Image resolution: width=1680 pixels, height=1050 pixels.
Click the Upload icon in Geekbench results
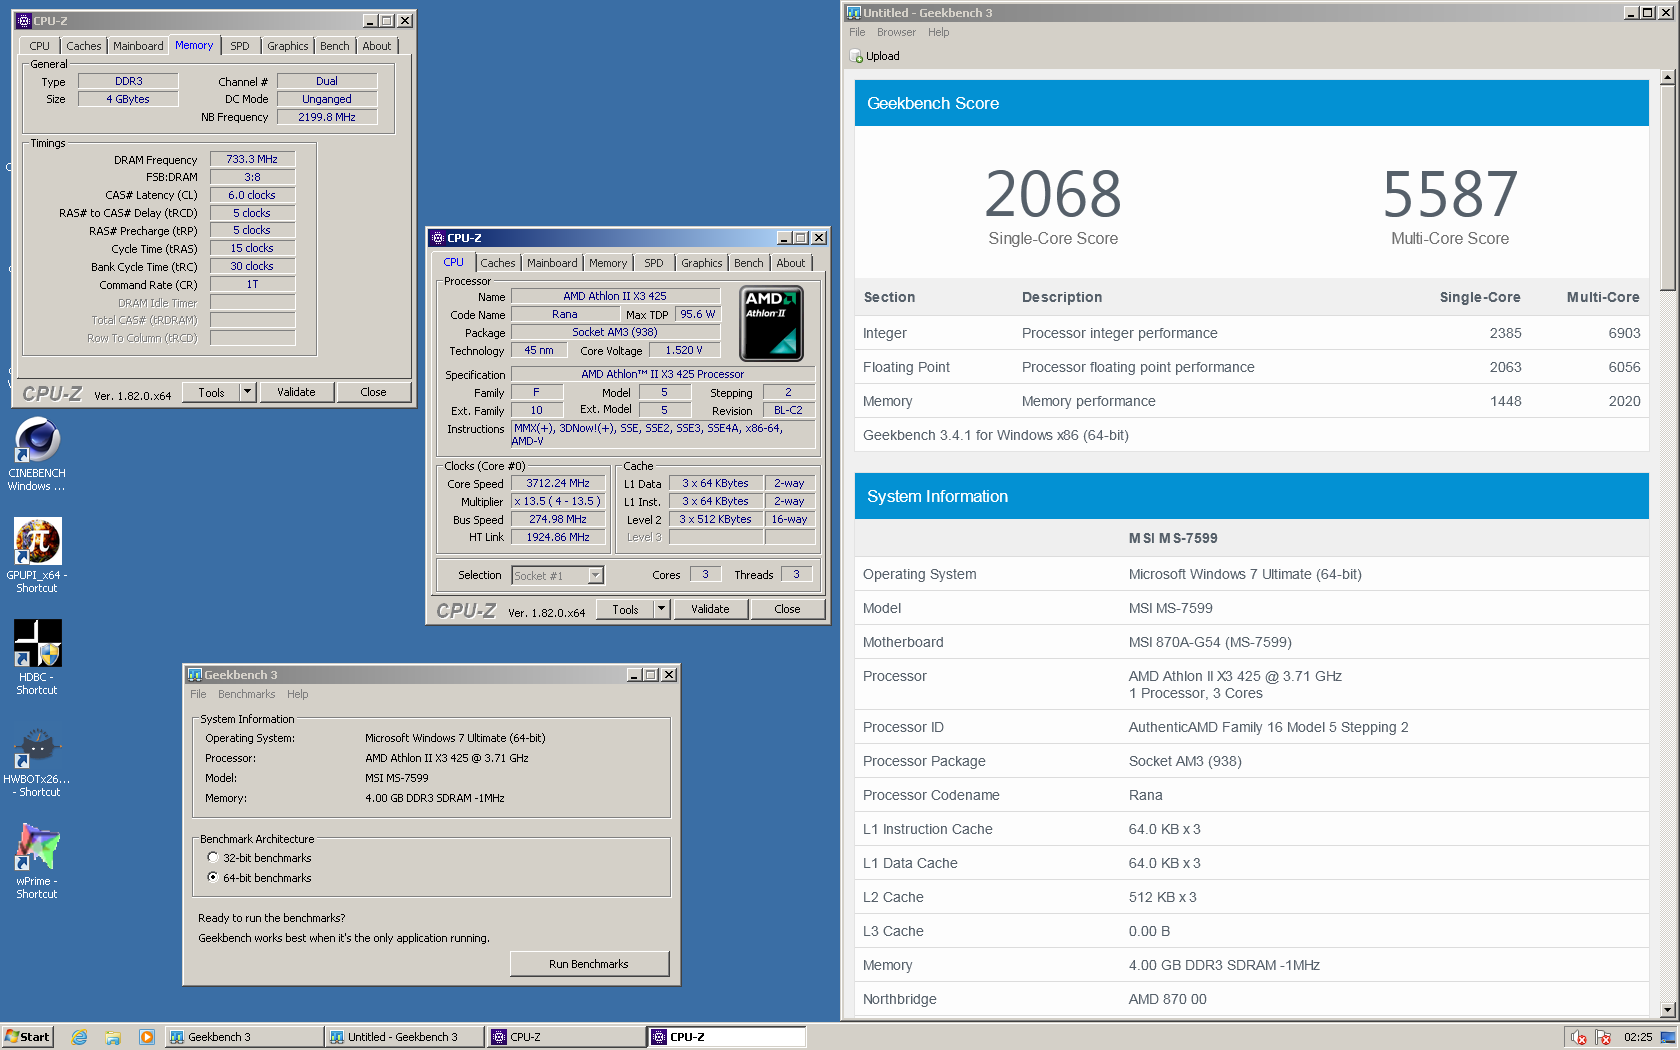[856, 56]
